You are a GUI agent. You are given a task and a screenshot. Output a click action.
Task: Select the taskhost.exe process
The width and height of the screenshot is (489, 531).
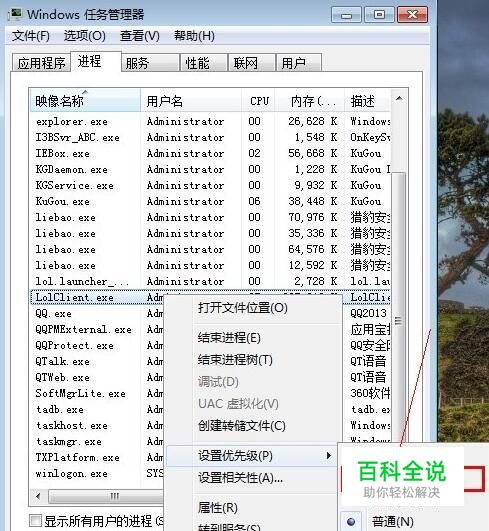click(x=97, y=425)
